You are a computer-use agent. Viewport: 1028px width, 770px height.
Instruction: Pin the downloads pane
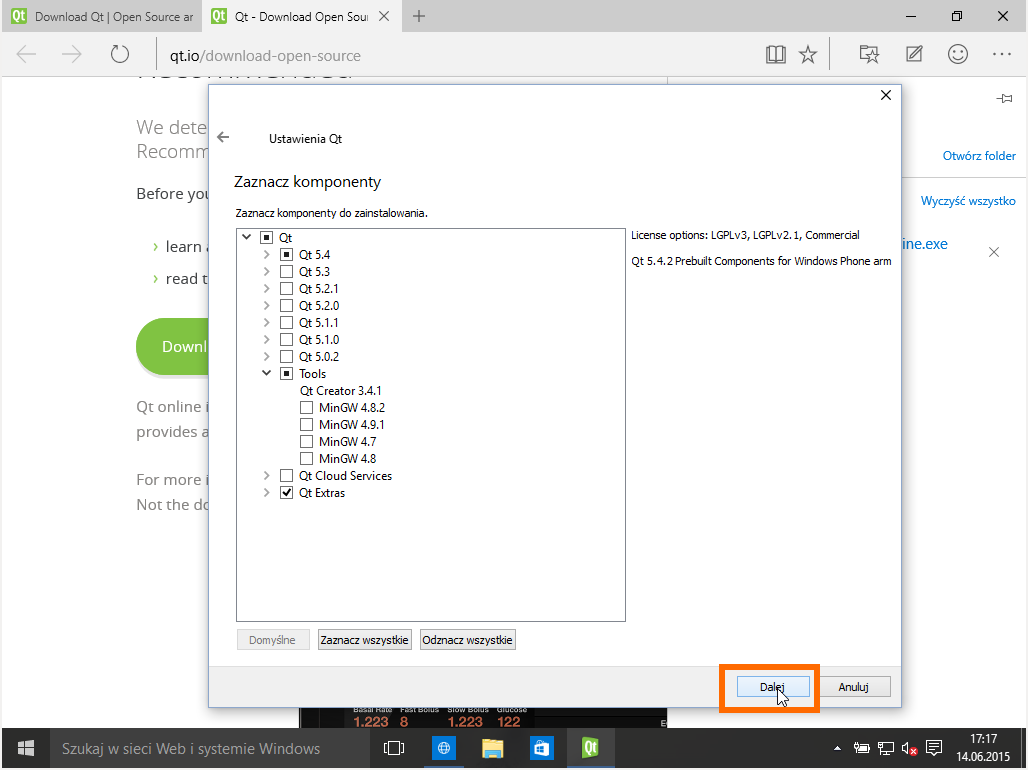1004,98
